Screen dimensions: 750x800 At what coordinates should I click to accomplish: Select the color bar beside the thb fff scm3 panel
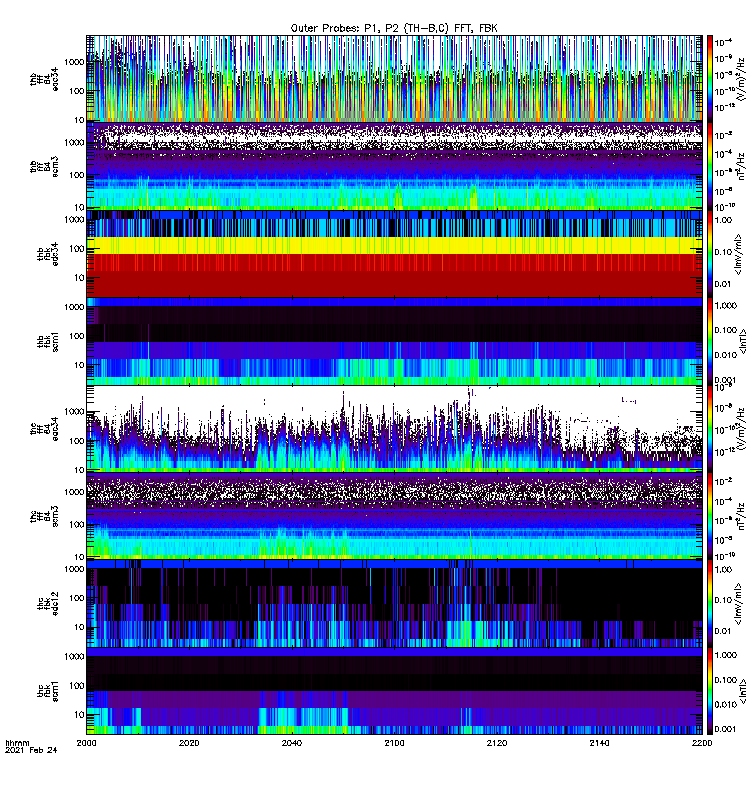pyautogui.click(x=709, y=166)
